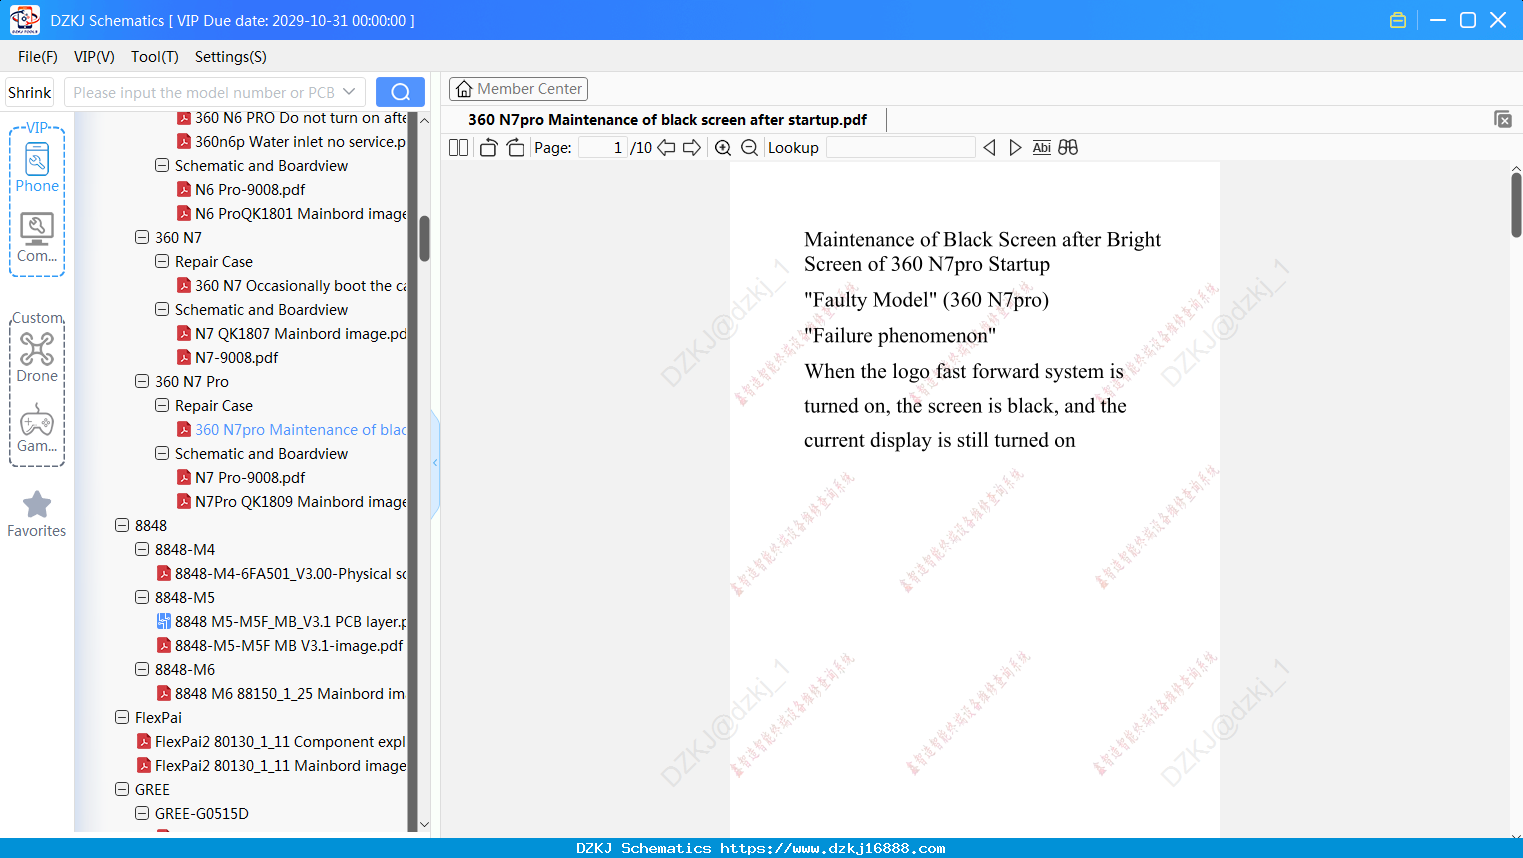Collapse Repair Case under 360 N7

[x=162, y=261]
